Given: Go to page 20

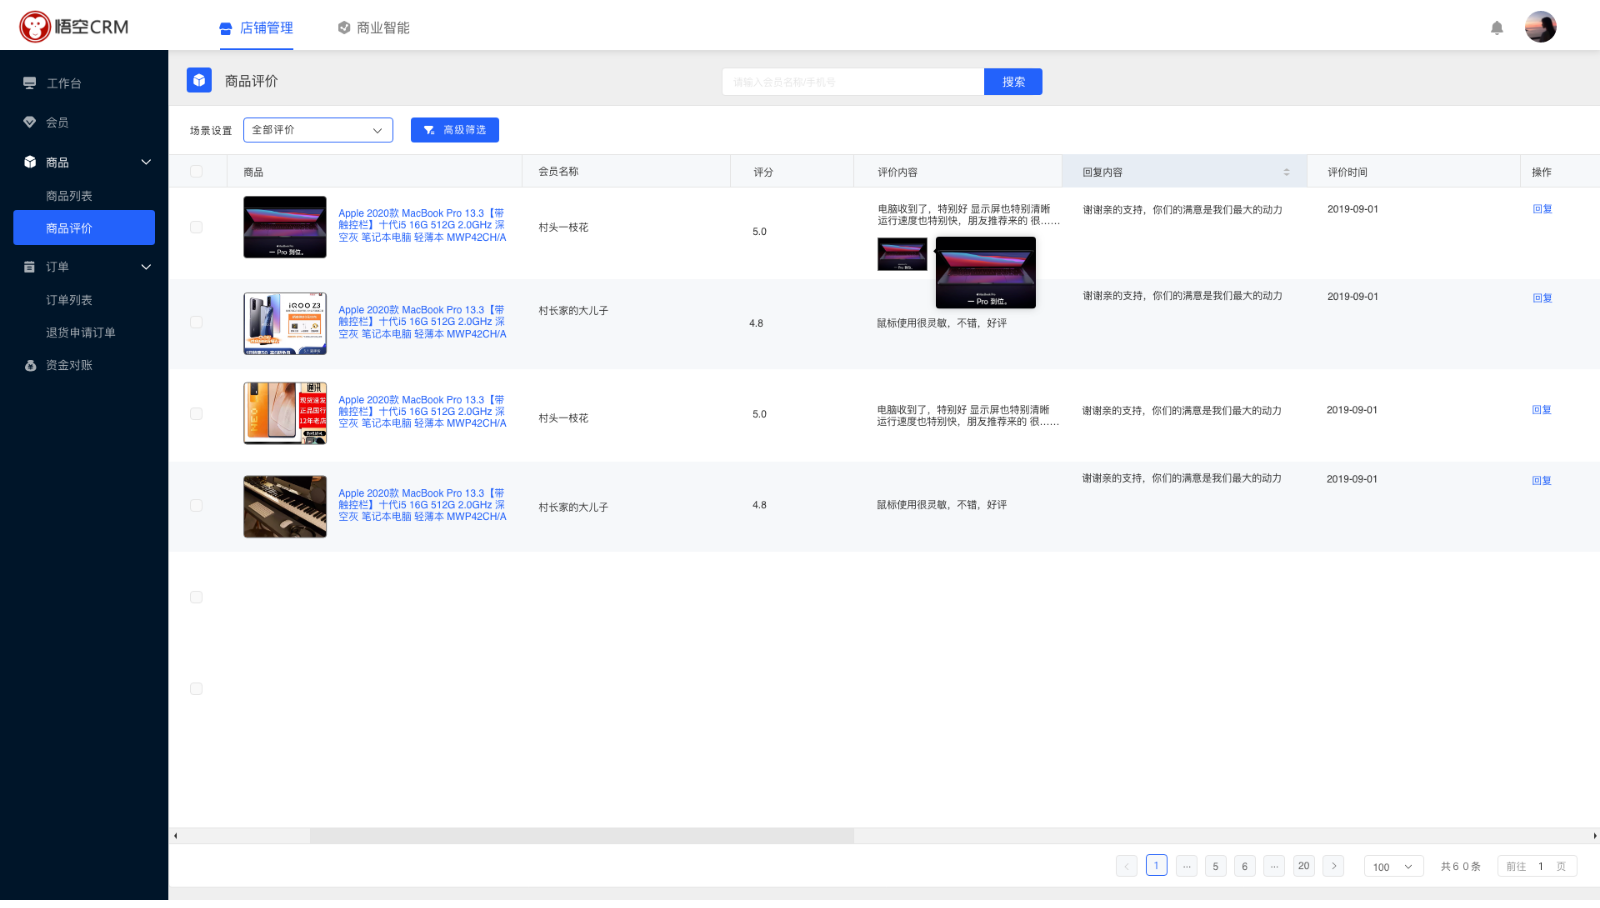Looking at the screenshot, I should pos(1304,866).
